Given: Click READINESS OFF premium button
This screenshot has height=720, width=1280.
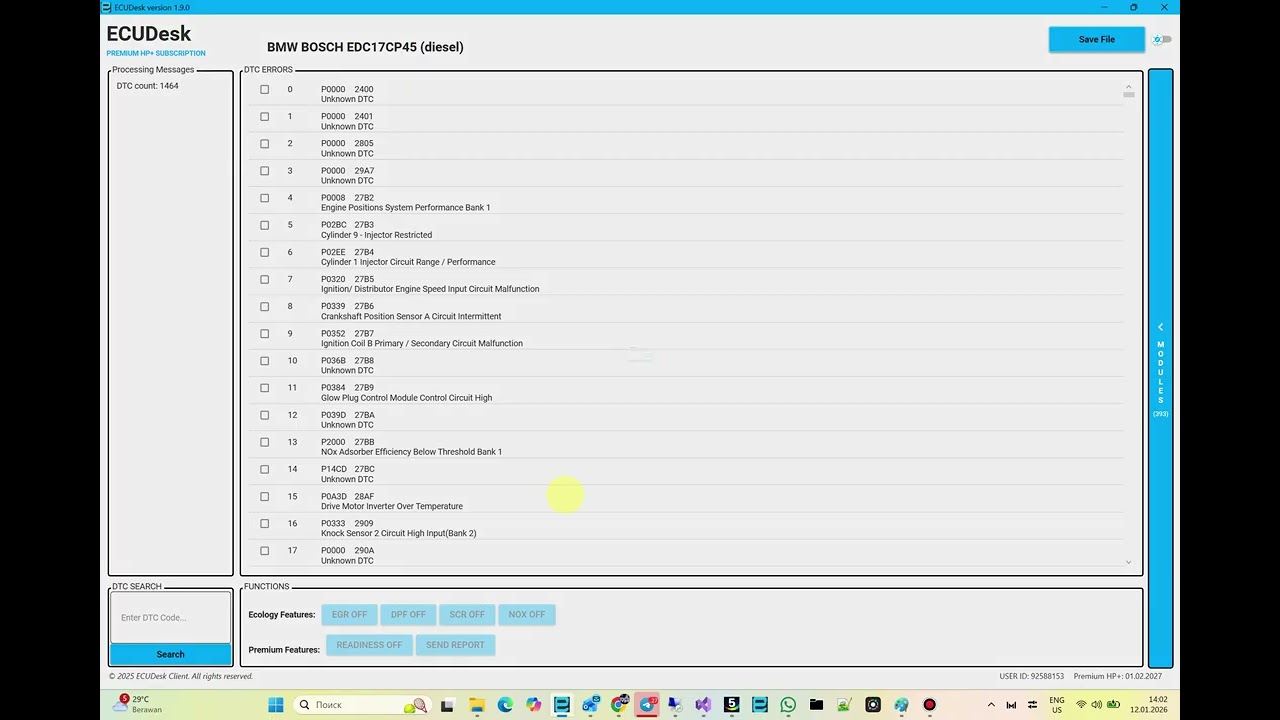Looking at the screenshot, I should click(369, 645).
